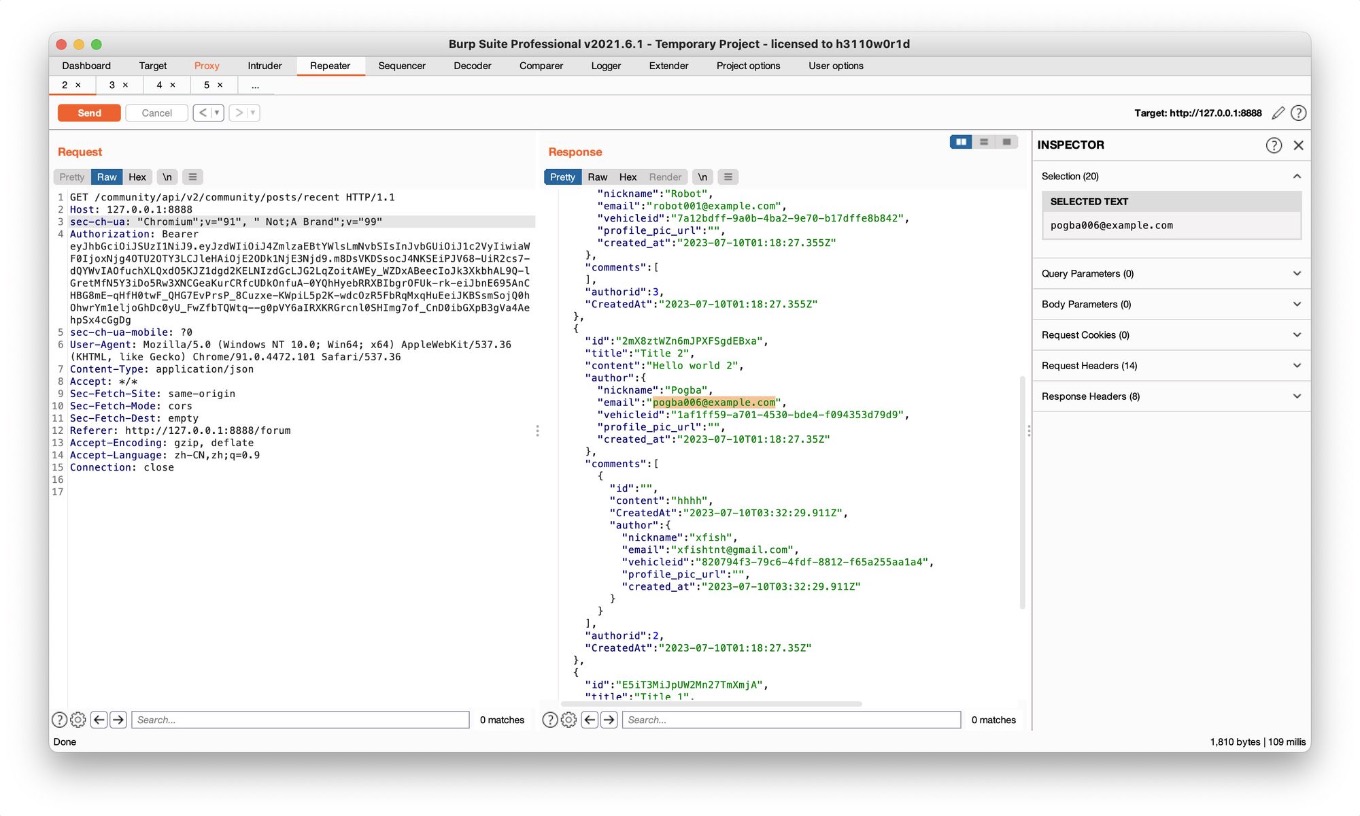
Task: Switch request view to Hex
Action: (x=137, y=177)
